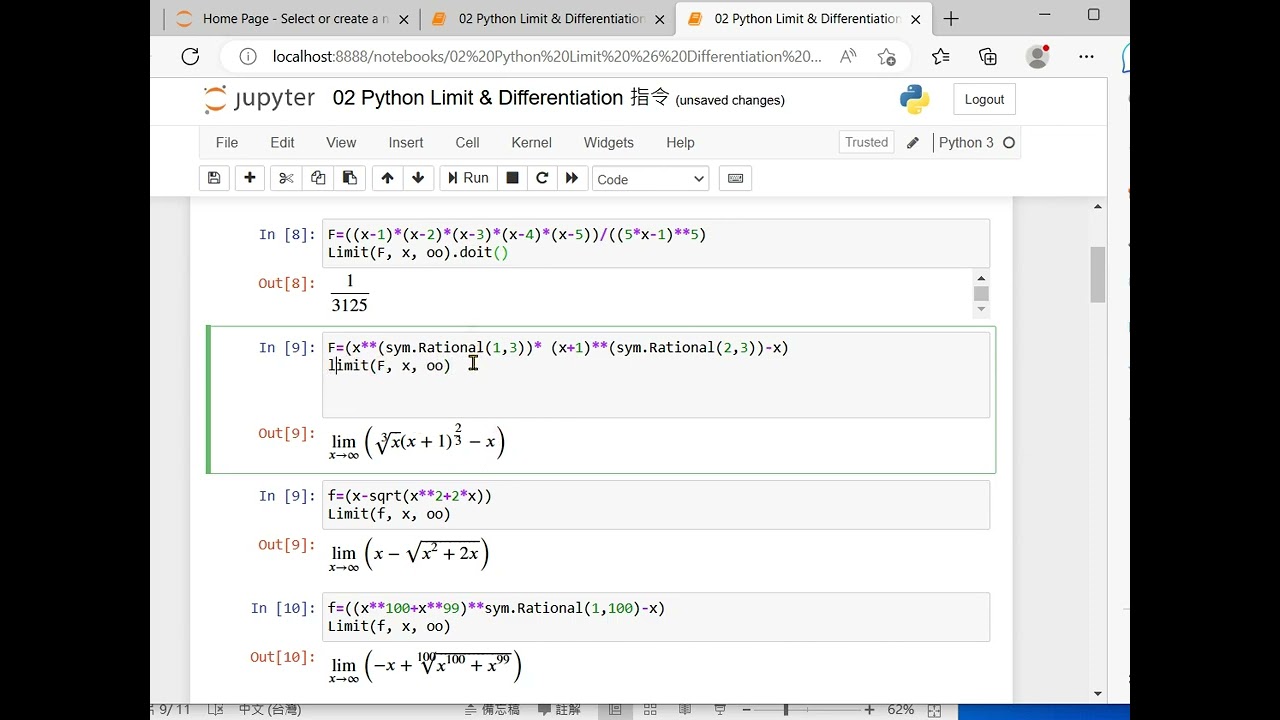Open the Cell menu
1280x720 pixels.
click(467, 142)
